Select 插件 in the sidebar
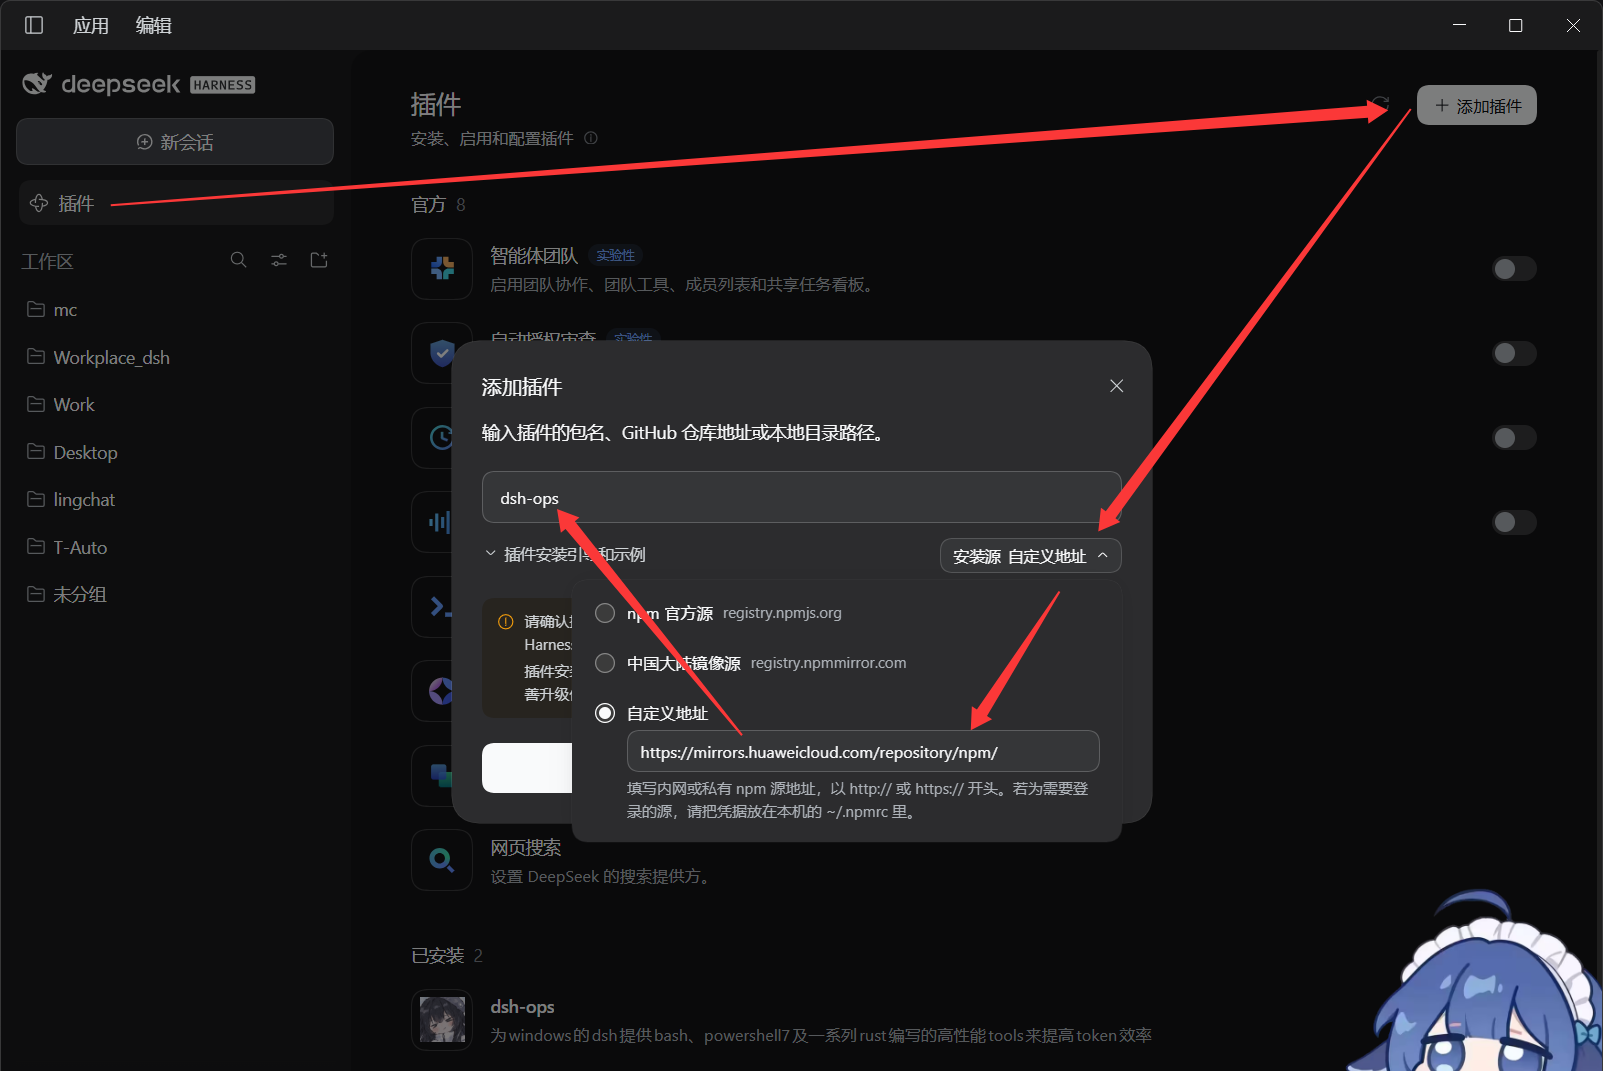 [x=175, y=203]
